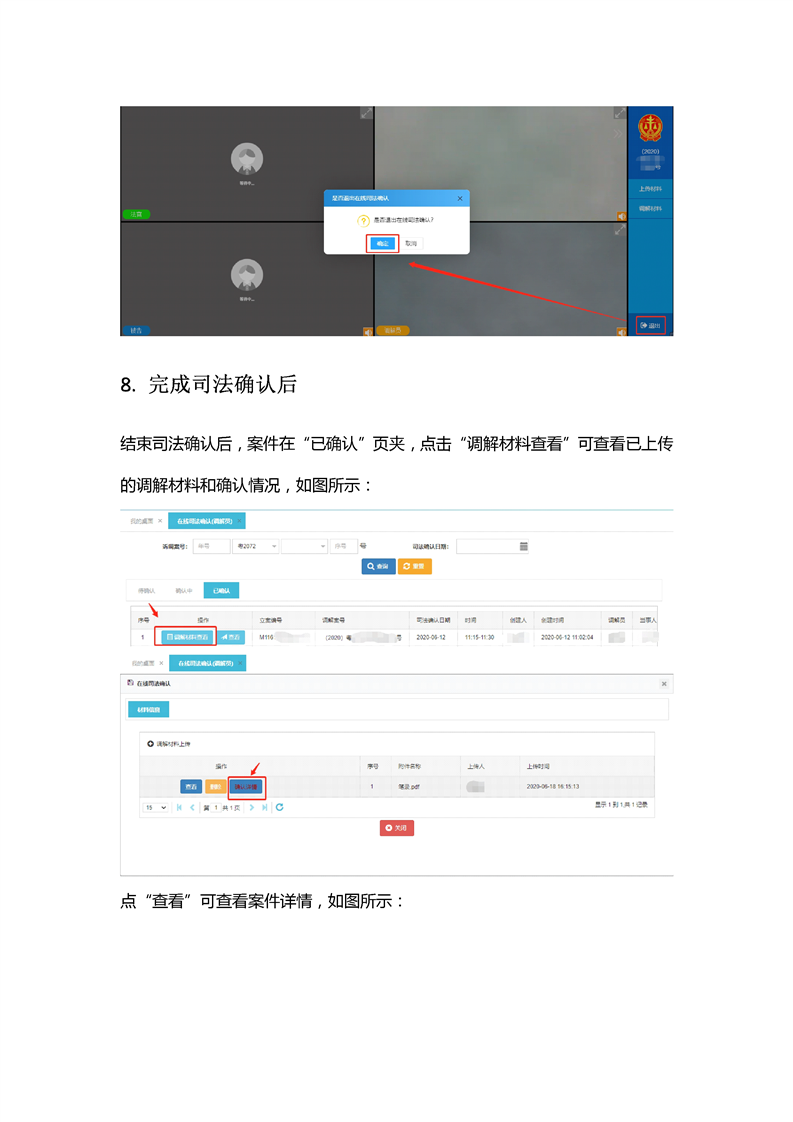The height and width of the screenshot is (1122, 793).
Task: Mute the speaker in 被告 video panel
Action: coord(367,331)
